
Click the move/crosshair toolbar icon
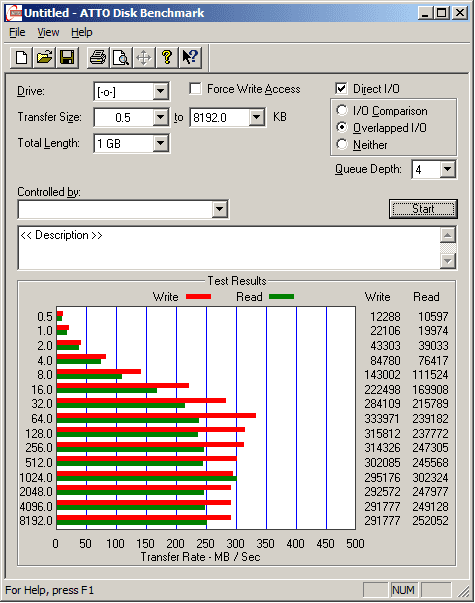coord(144,58)
